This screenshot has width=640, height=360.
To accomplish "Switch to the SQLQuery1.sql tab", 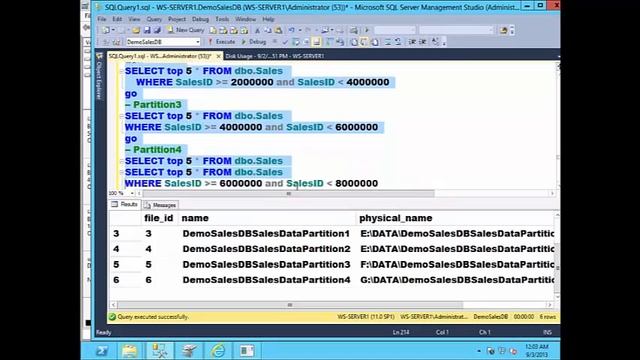I will (x=160, y=56).
